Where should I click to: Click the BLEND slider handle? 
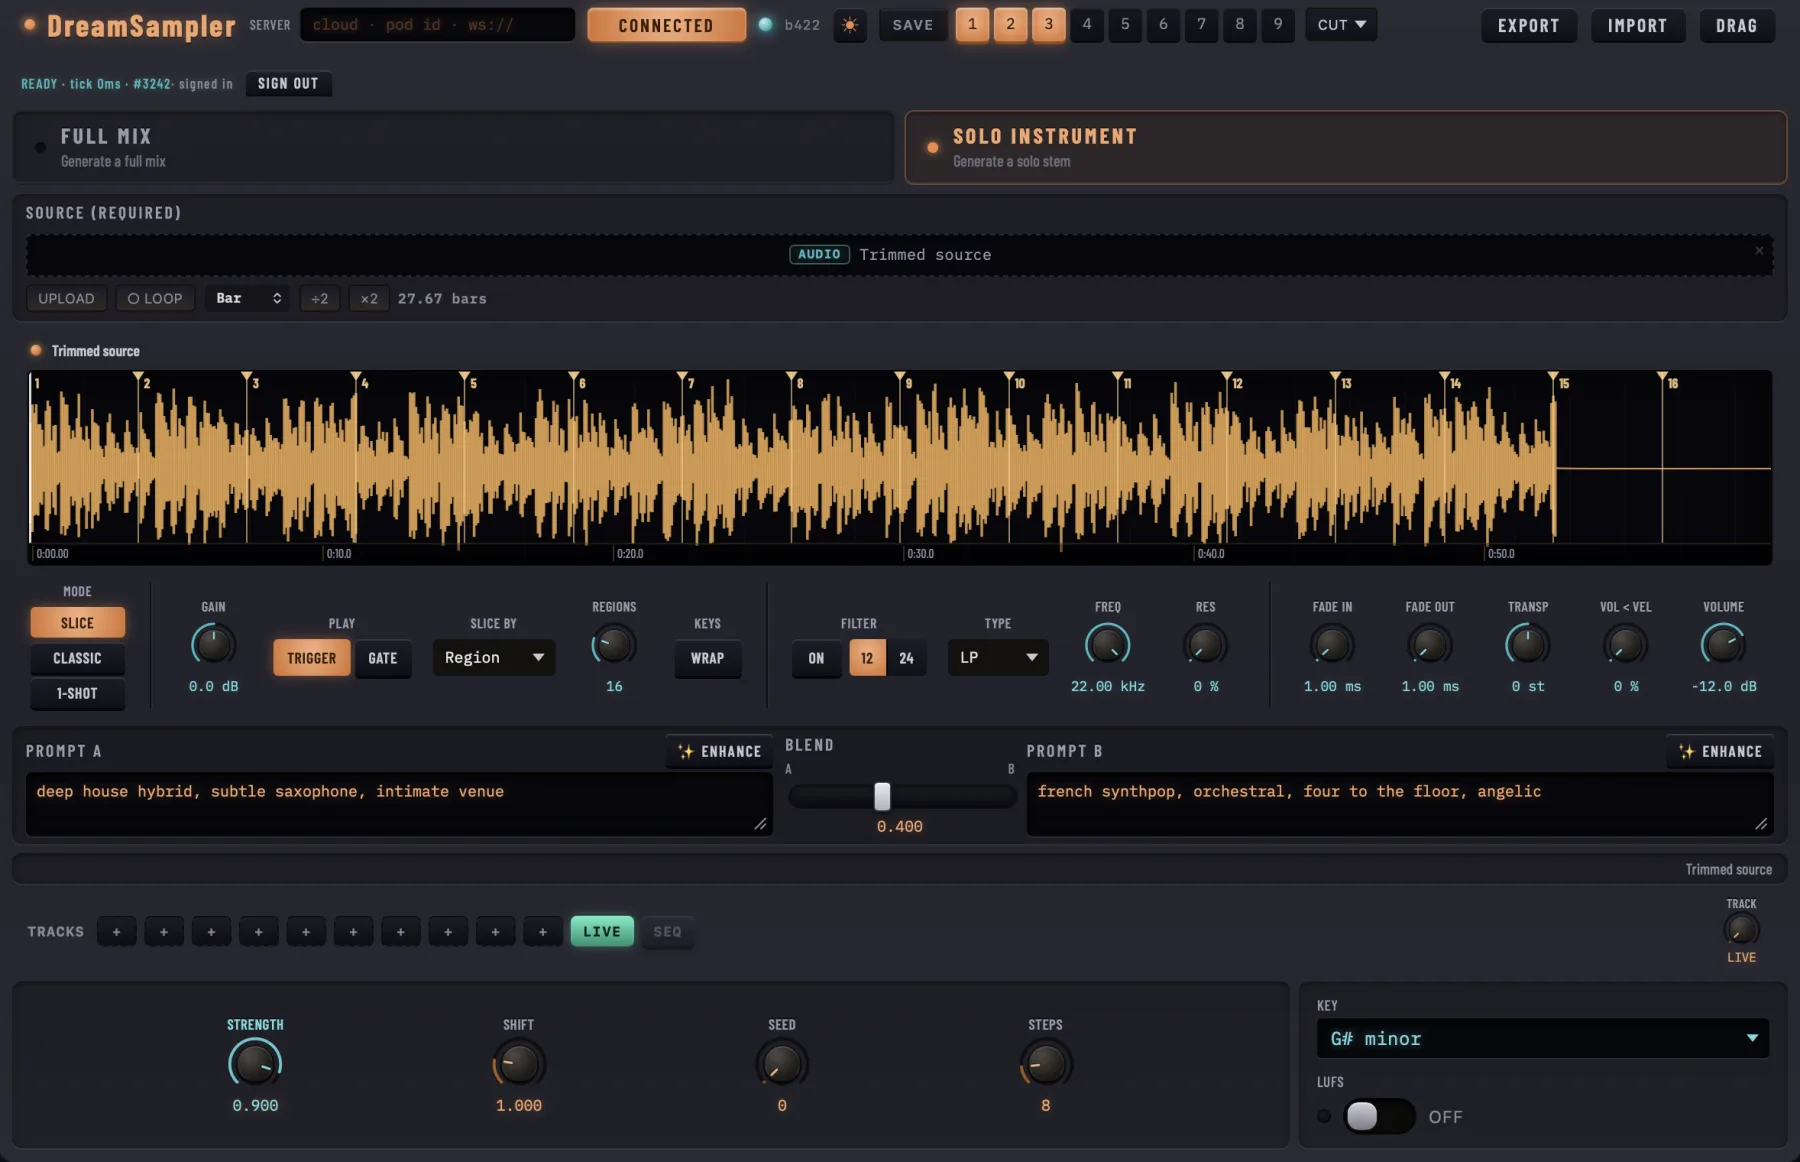tap(882, 796)
